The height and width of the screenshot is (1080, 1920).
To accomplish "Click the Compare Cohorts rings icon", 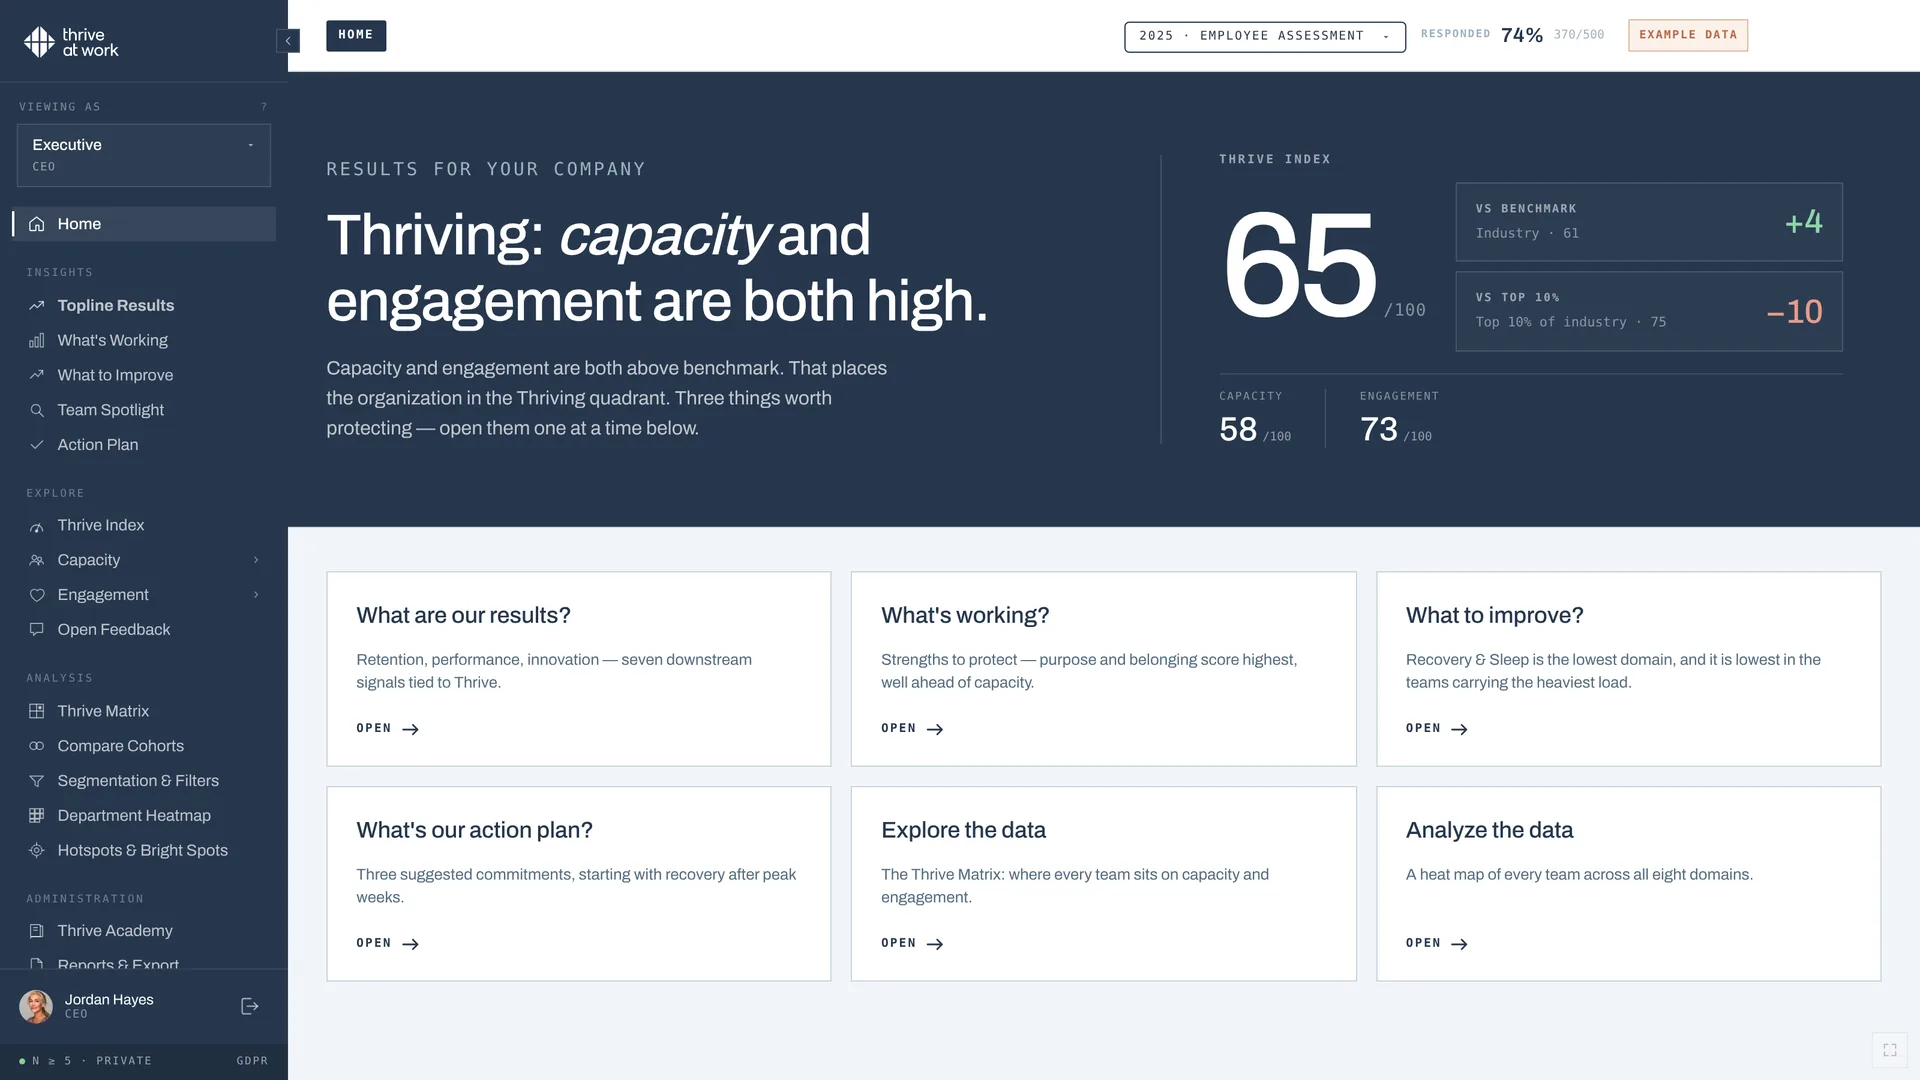I will pos(37,746).
